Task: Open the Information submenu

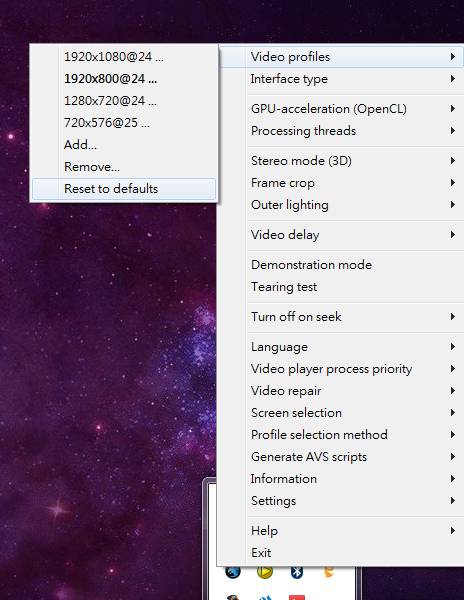Action: (x=341, y=479)
